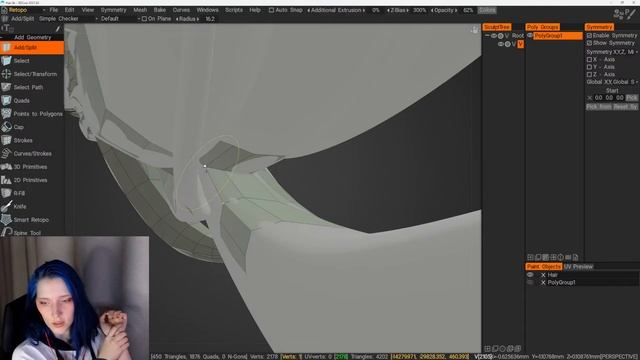This screenshot has height=360, width=640.
Task: Click first icon in Poly Groups bottom toolbar
Action: [530, 257]
